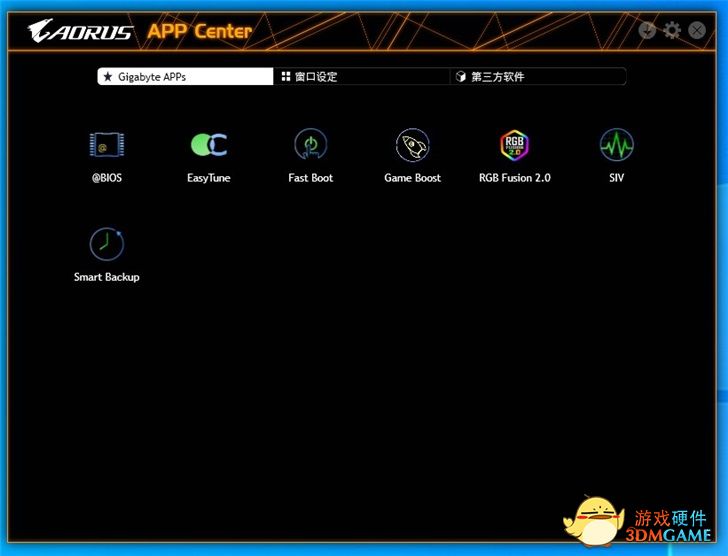
Task: Click the download updates arrow icon
Action: (x=647, y=31)
